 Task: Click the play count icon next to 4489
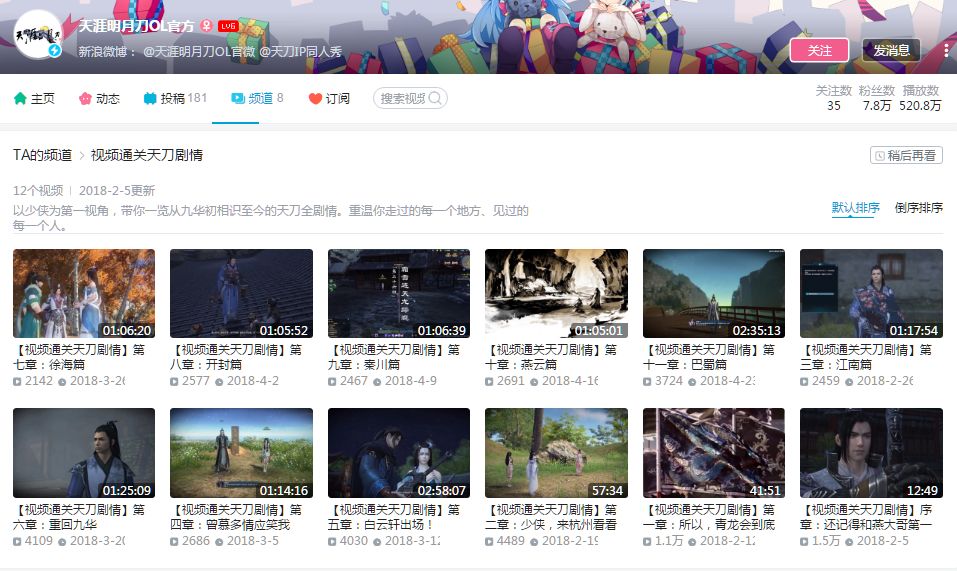(x=489, y=542)
